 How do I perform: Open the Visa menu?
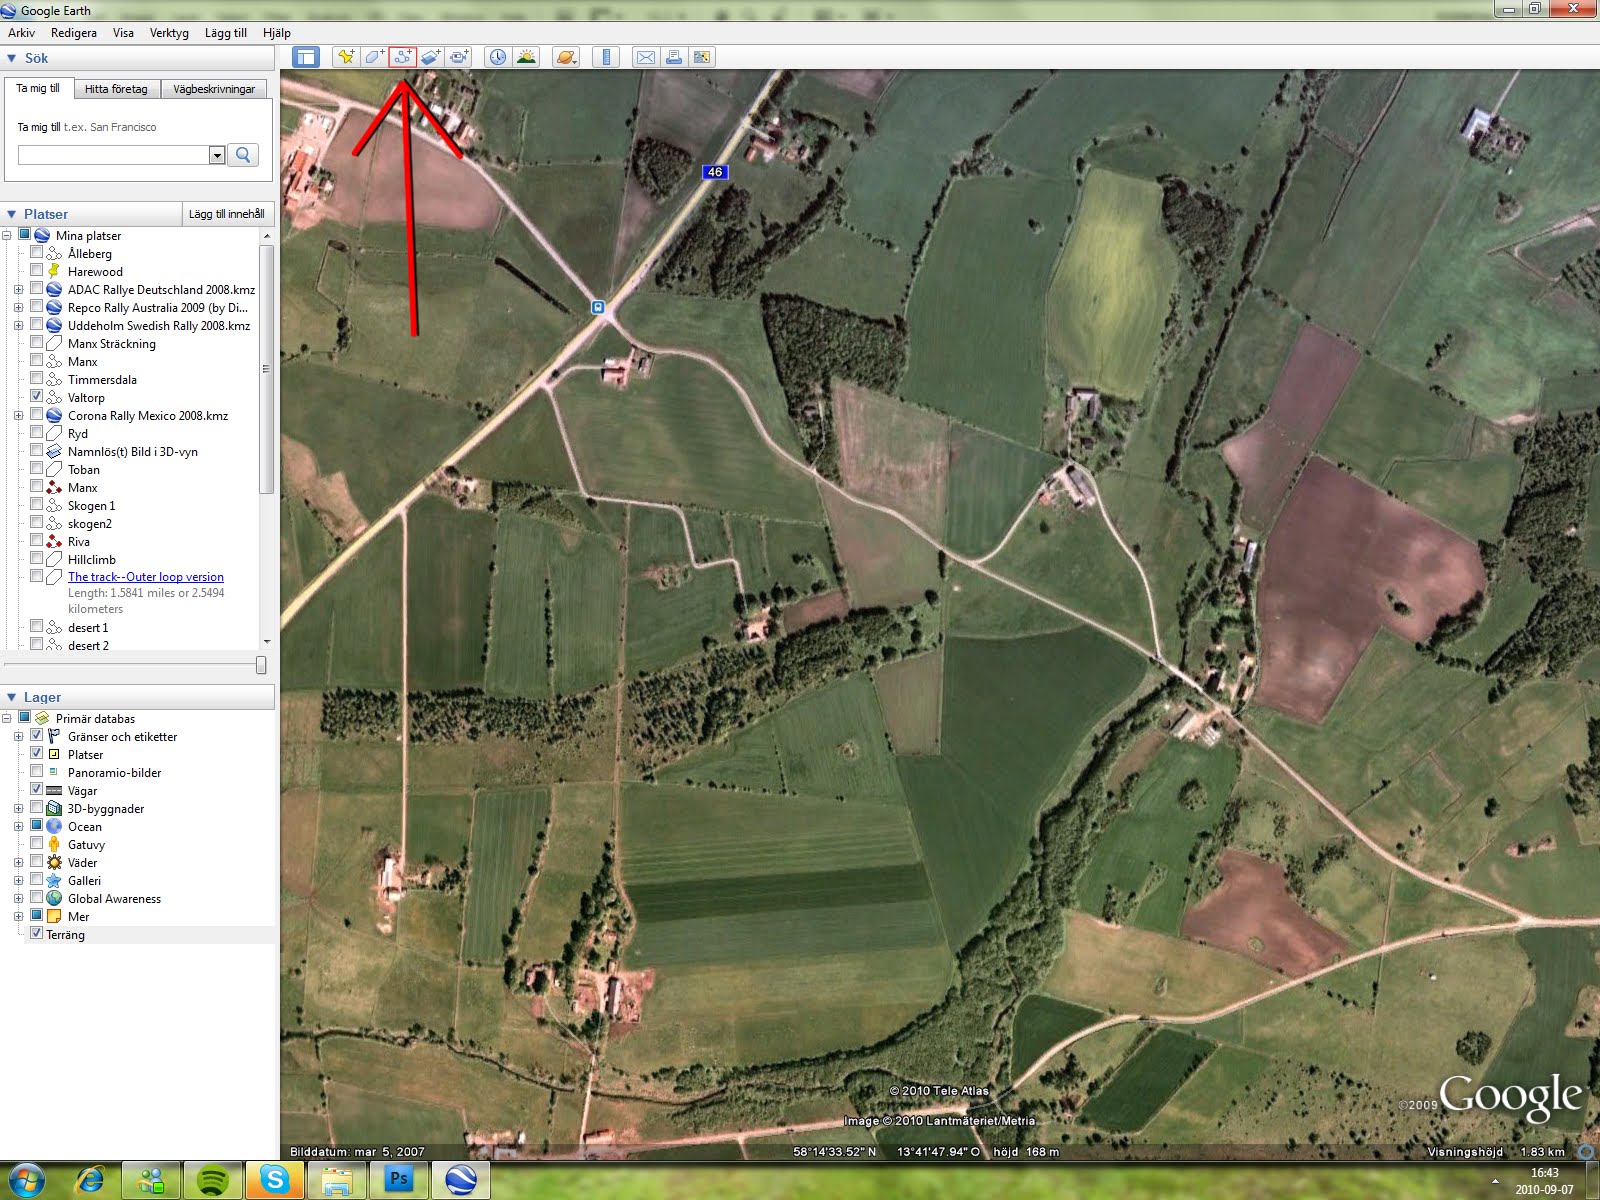[123, 33]
